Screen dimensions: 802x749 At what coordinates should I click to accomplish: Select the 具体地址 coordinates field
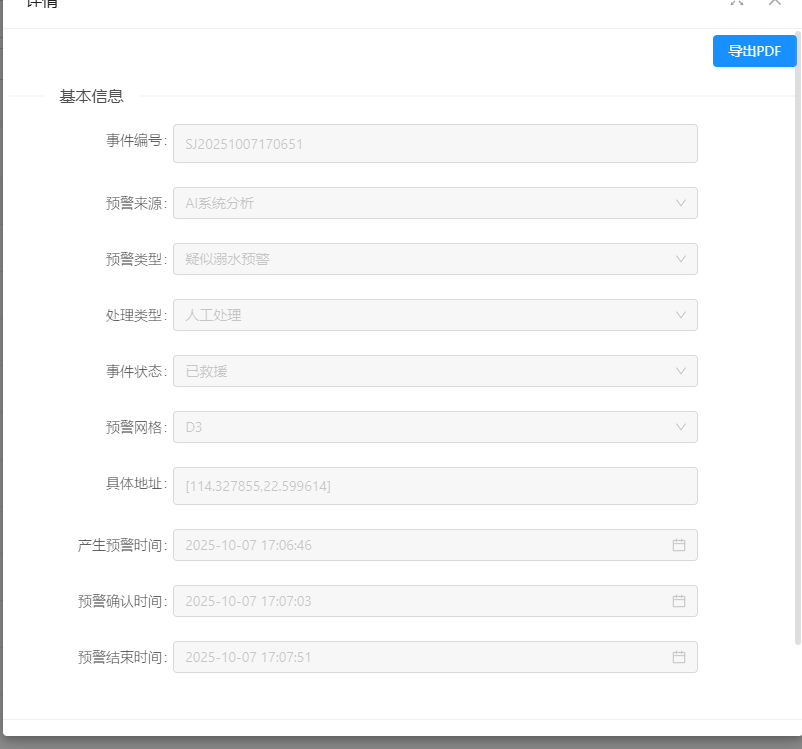(x=435, y=486)
